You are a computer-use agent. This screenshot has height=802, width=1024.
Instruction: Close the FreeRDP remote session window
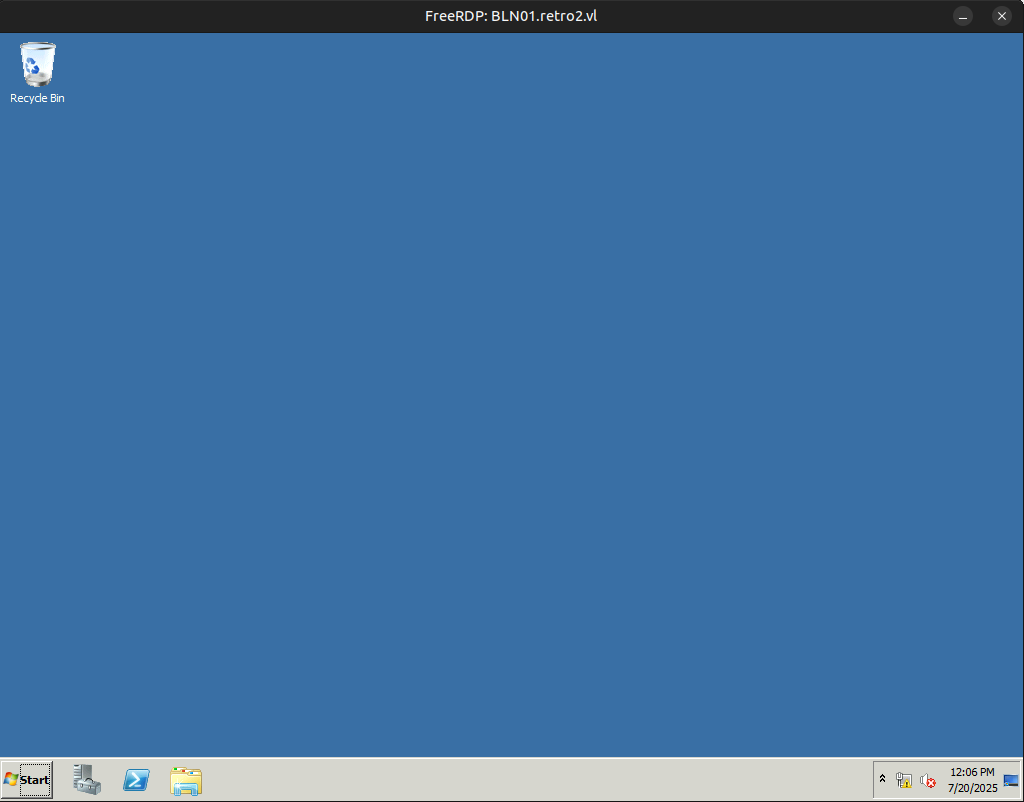click(x=1001, y=16)
